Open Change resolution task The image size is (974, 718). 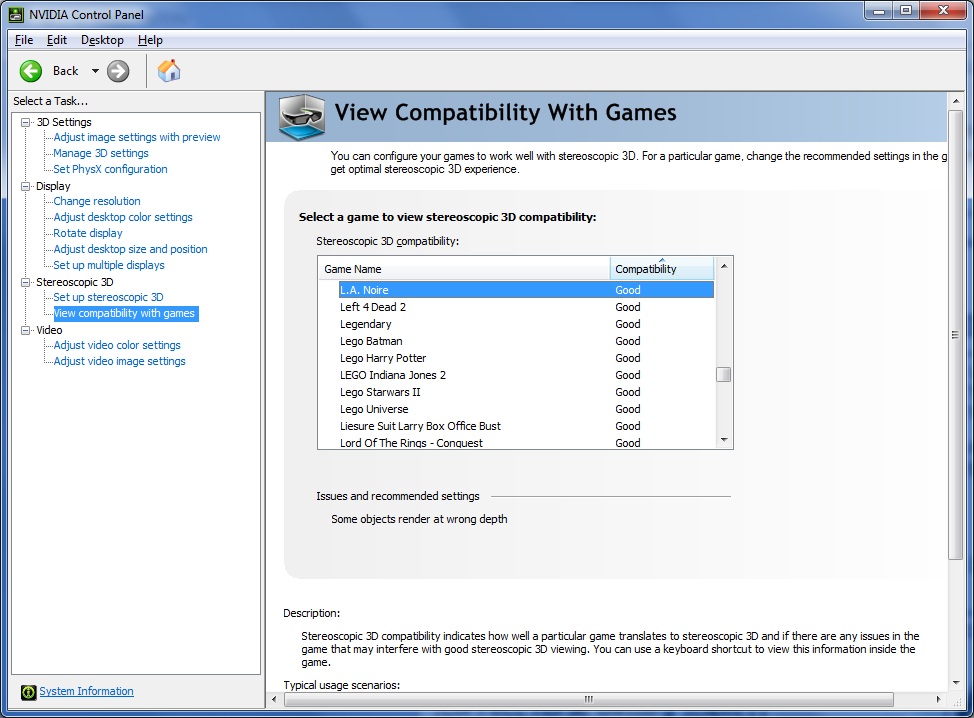pyautogui.click(x=97, y=201)
